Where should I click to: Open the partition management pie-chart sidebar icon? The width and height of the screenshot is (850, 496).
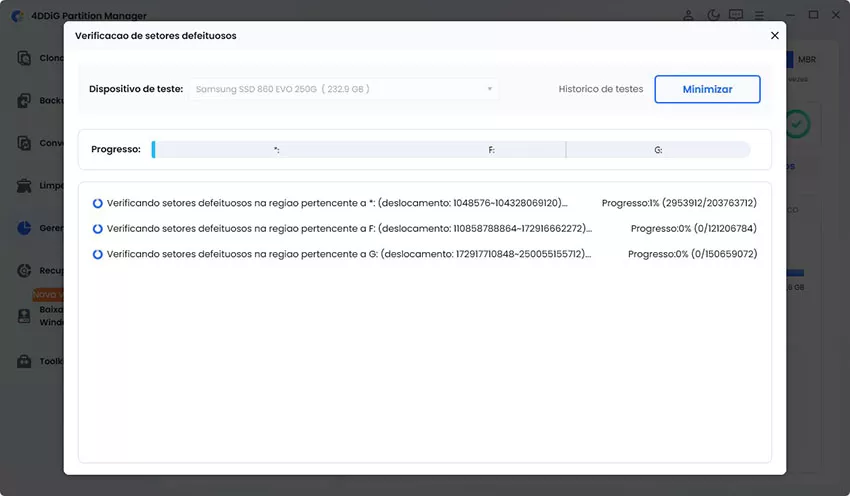pos(24,228)
